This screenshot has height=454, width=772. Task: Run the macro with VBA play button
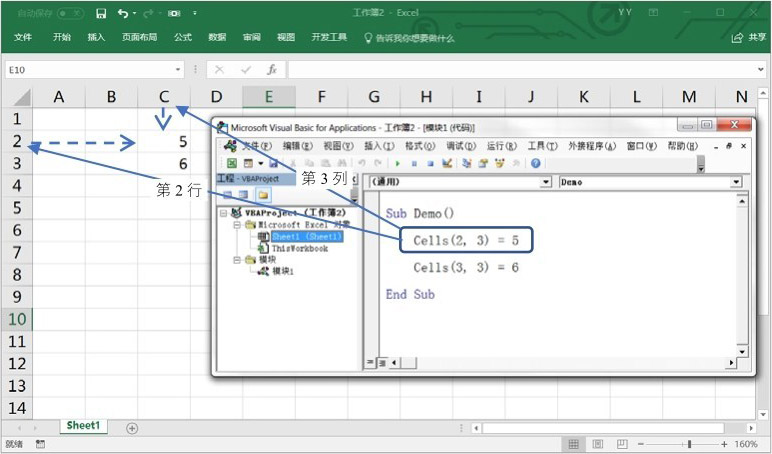point(397,163)
